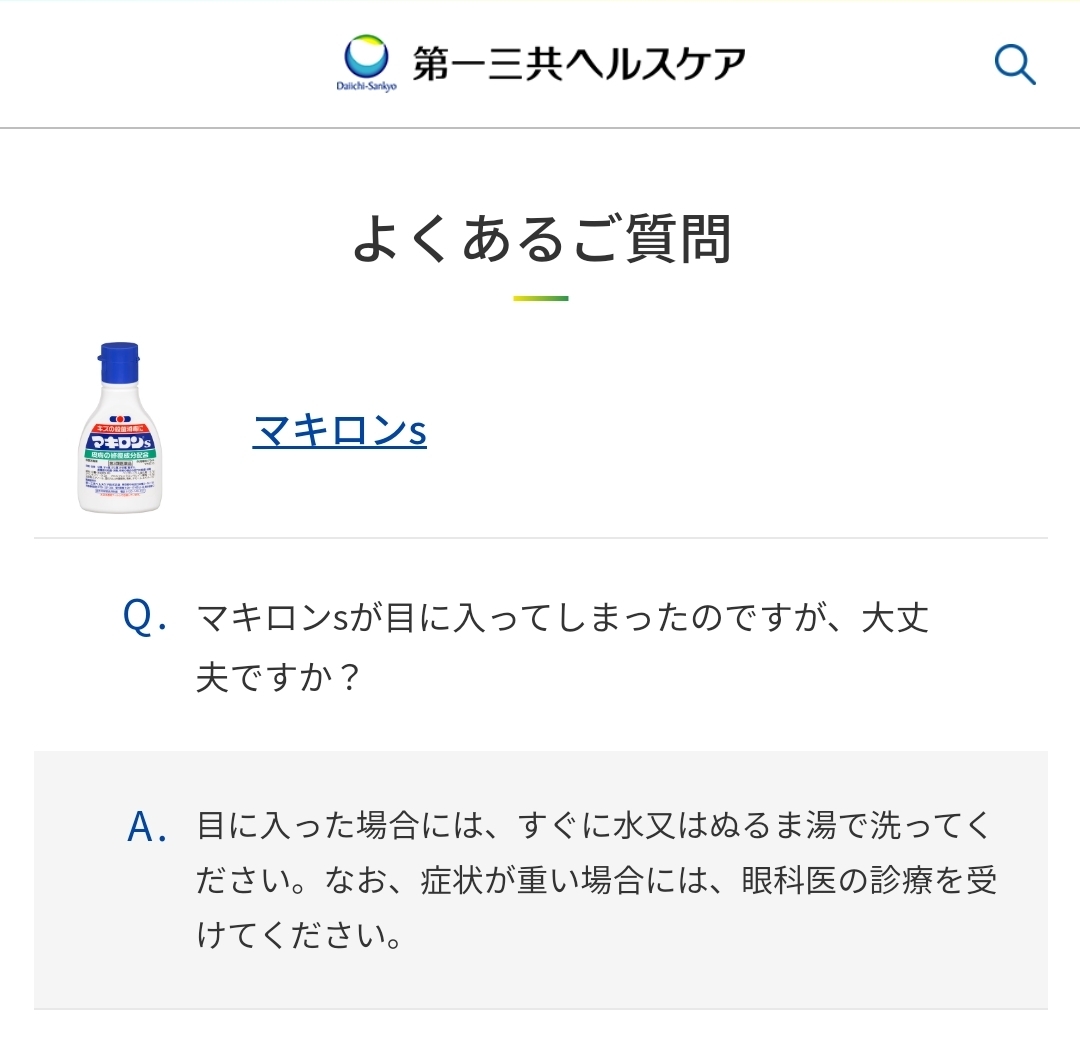Open the マキロンs product link
Screen dimensions: 1080x1048
tap(340, 430)
